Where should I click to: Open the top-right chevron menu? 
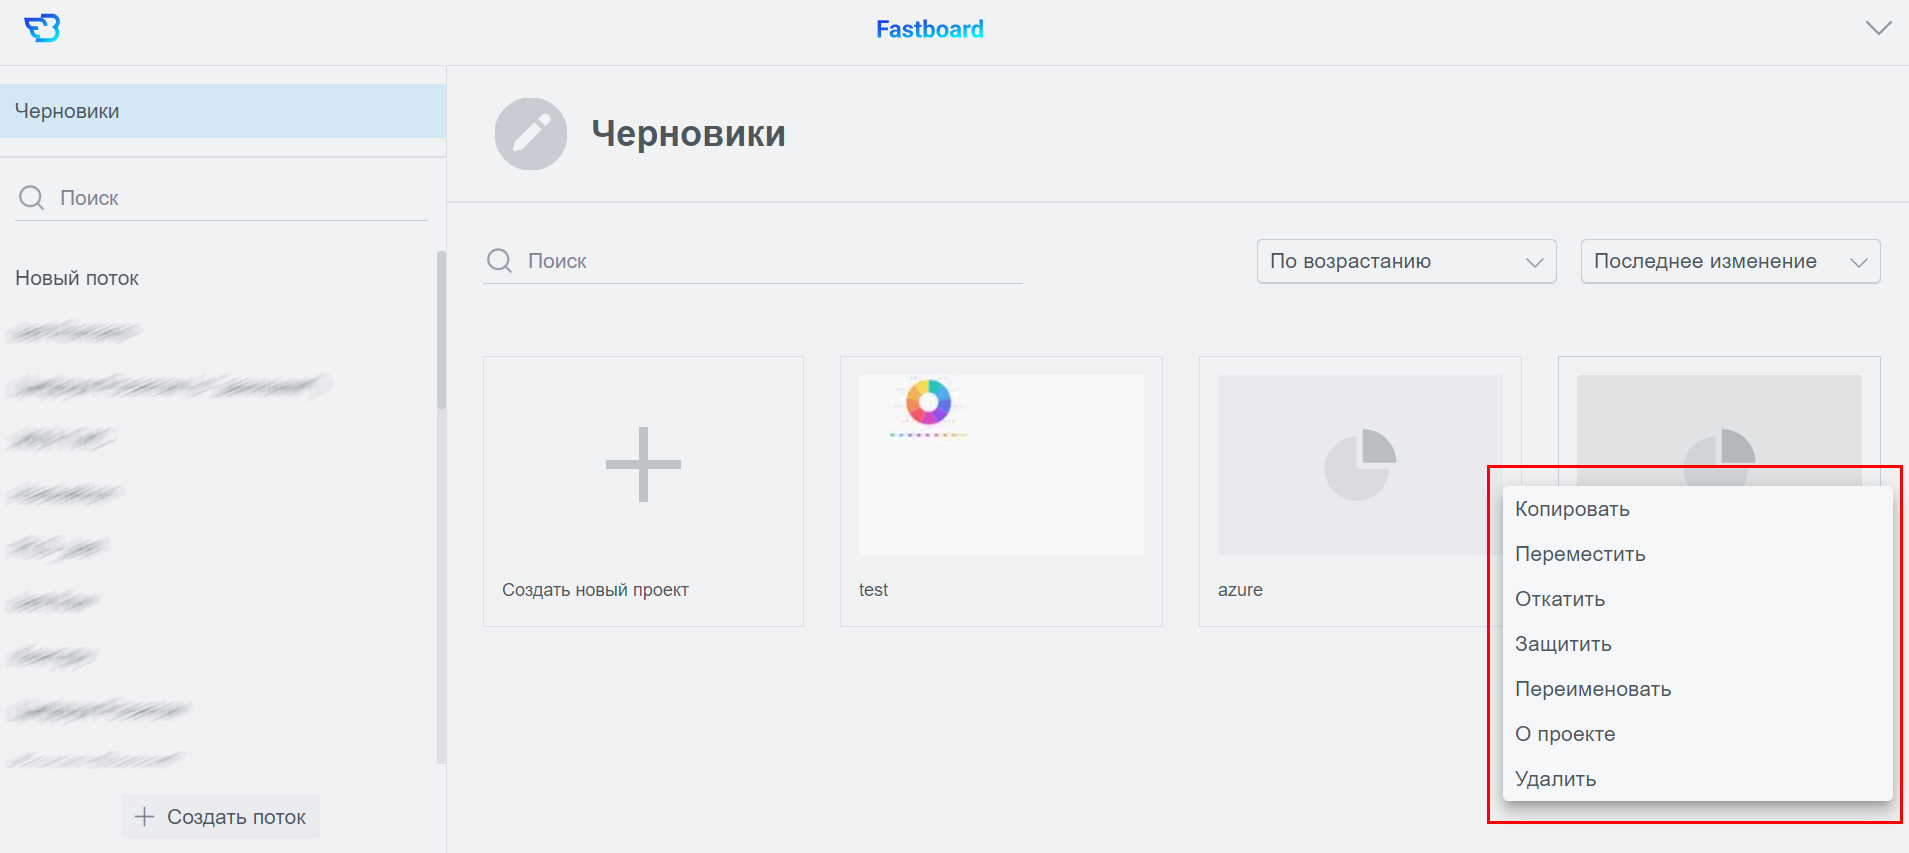coord(1878,28)
